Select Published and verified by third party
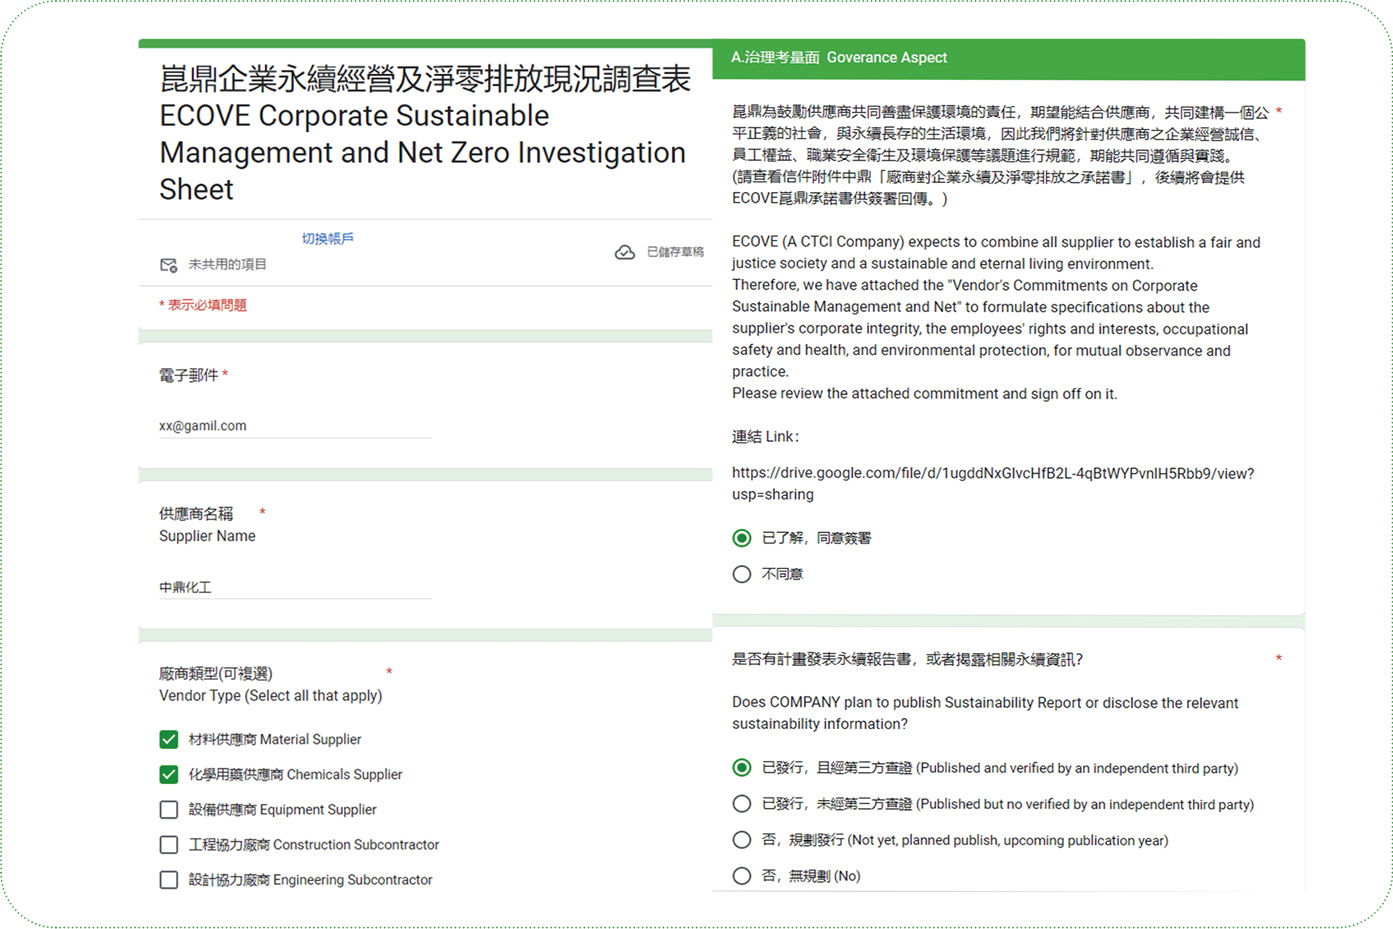 (x=742, y=768)
